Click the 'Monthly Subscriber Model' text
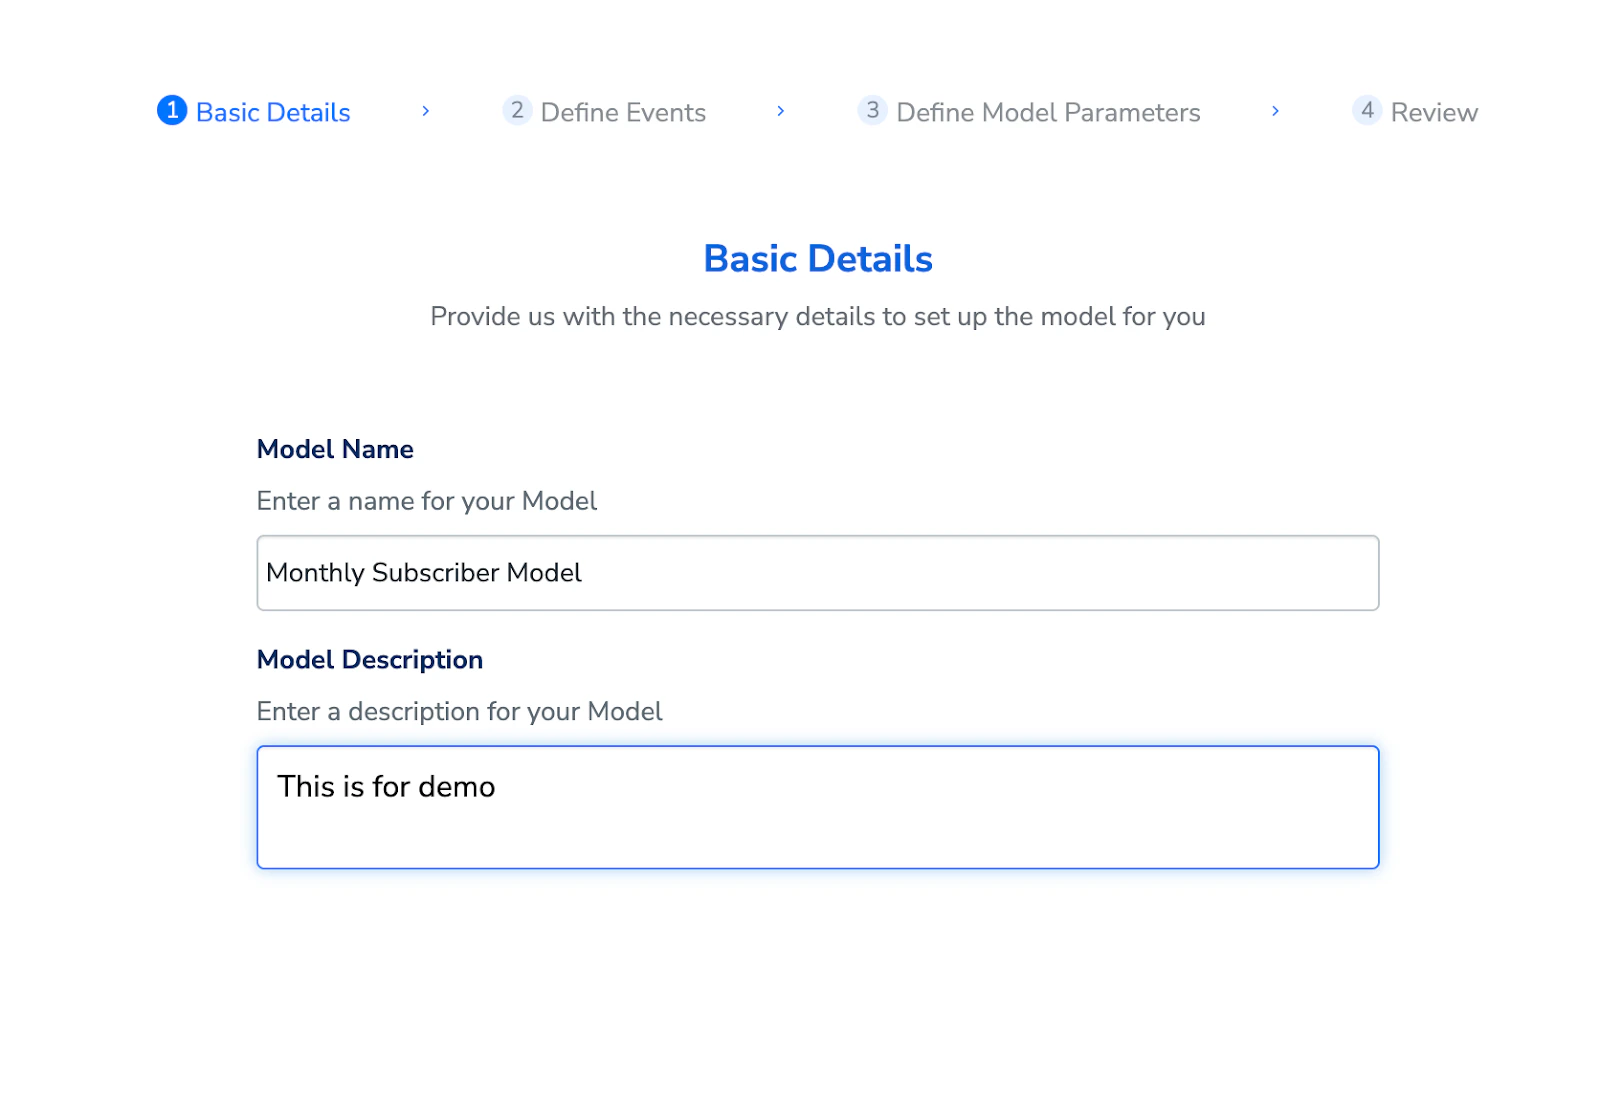The height and width of the screenshot is (1100, 1600). 424,573
